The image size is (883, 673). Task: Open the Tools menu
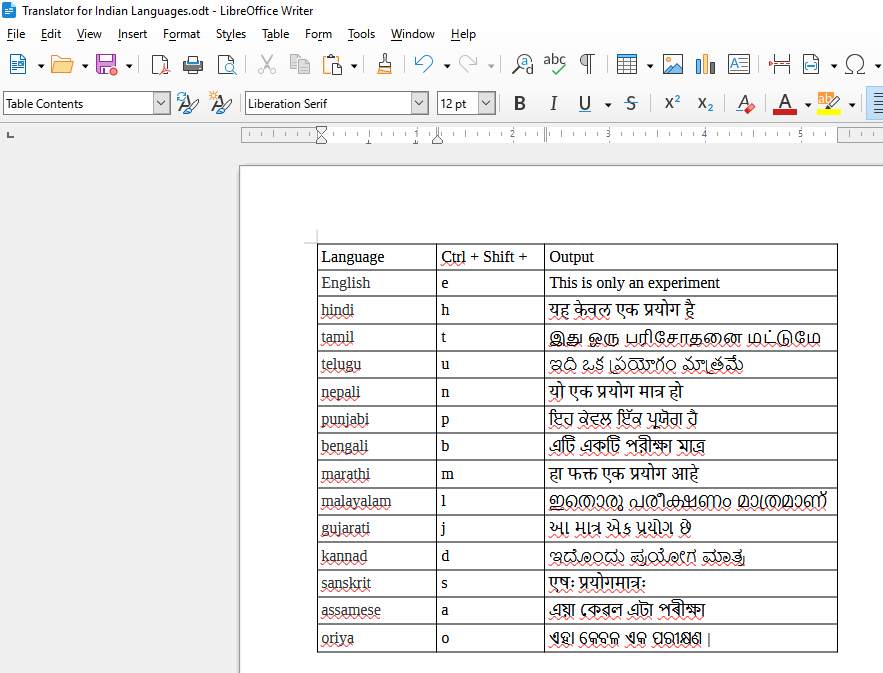pyautogui.click(x=361, y=34)
